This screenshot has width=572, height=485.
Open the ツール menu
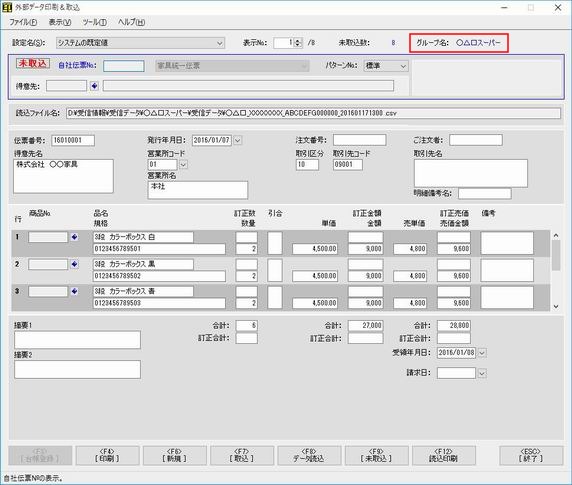pyautogui.click(x=94, y=22)
